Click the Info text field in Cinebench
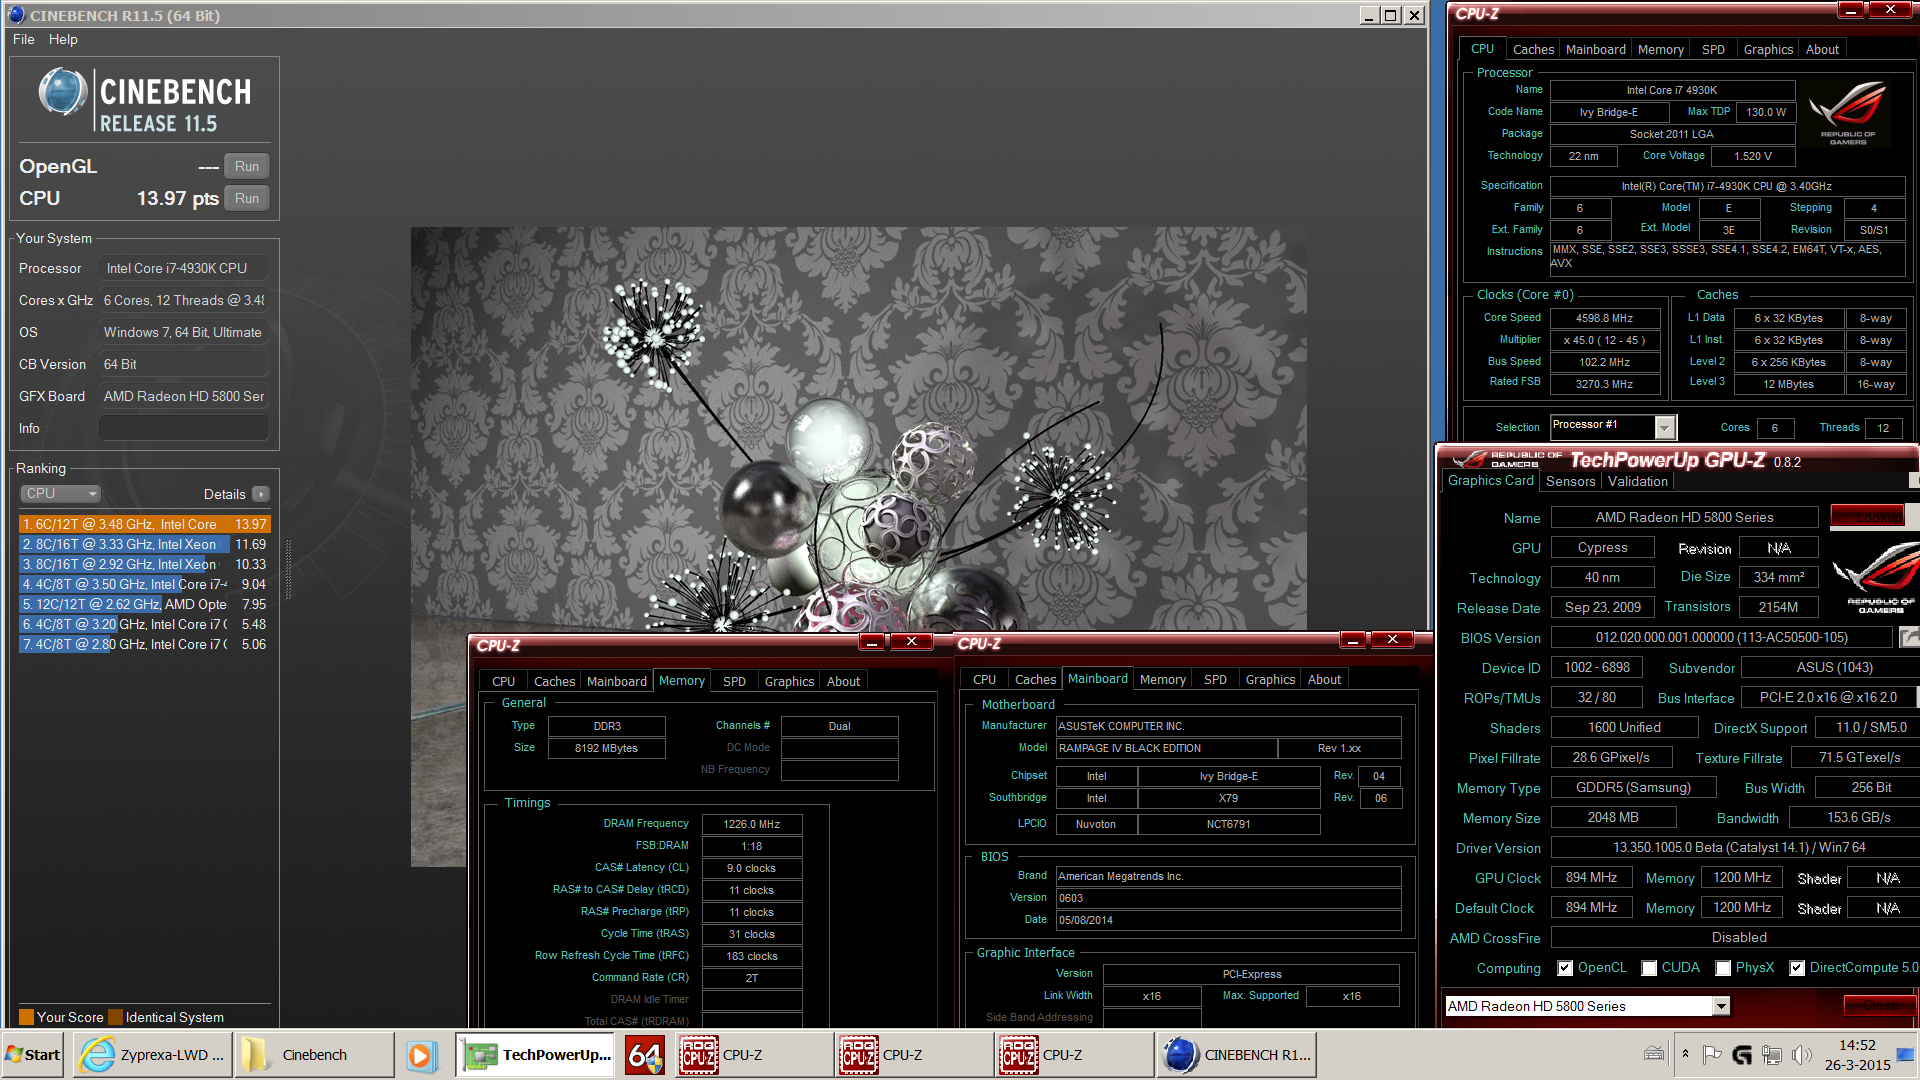The height and width of the screenshot is (1080, 1920). coord(184,428)
